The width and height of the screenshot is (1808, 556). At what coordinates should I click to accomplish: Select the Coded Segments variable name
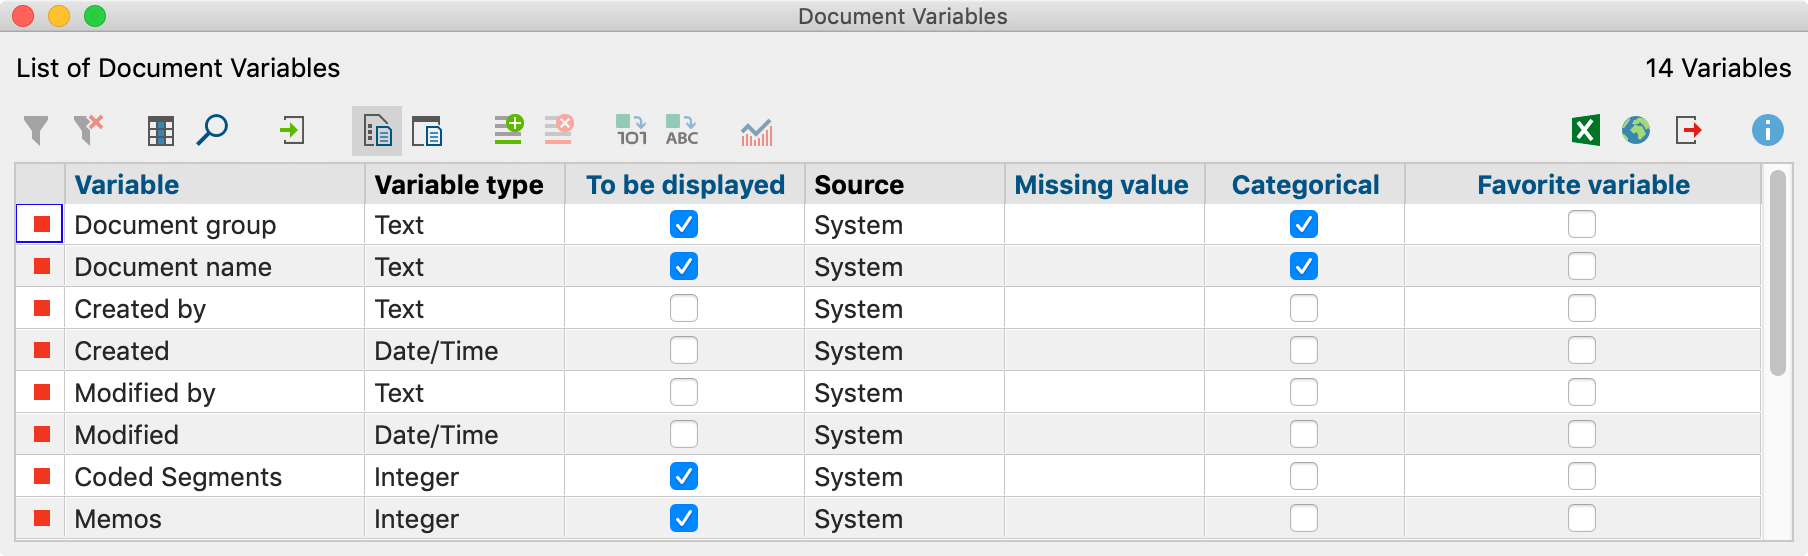(178, 477)
